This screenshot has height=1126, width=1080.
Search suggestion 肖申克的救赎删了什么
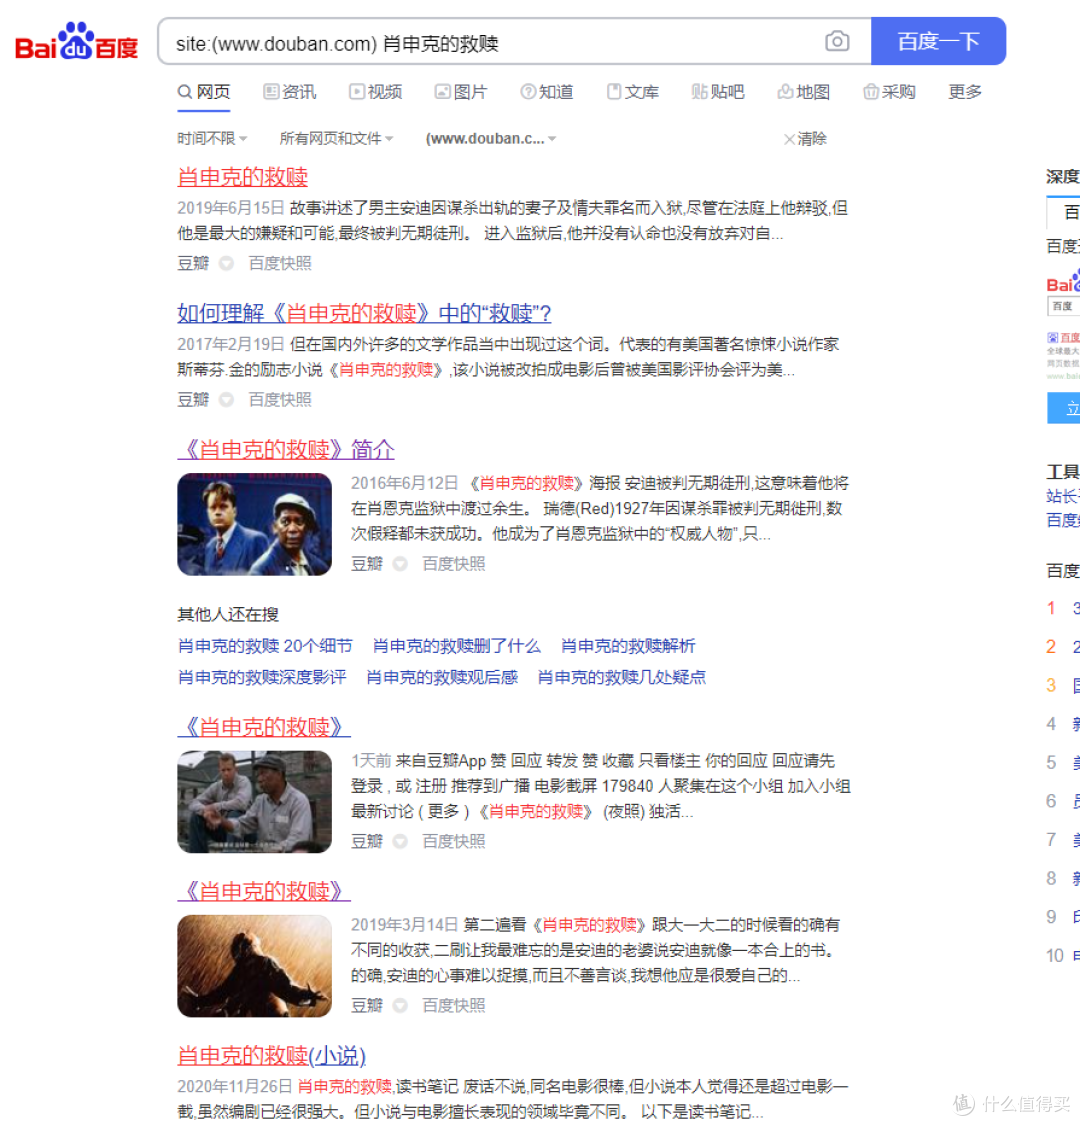pos(457,646)
